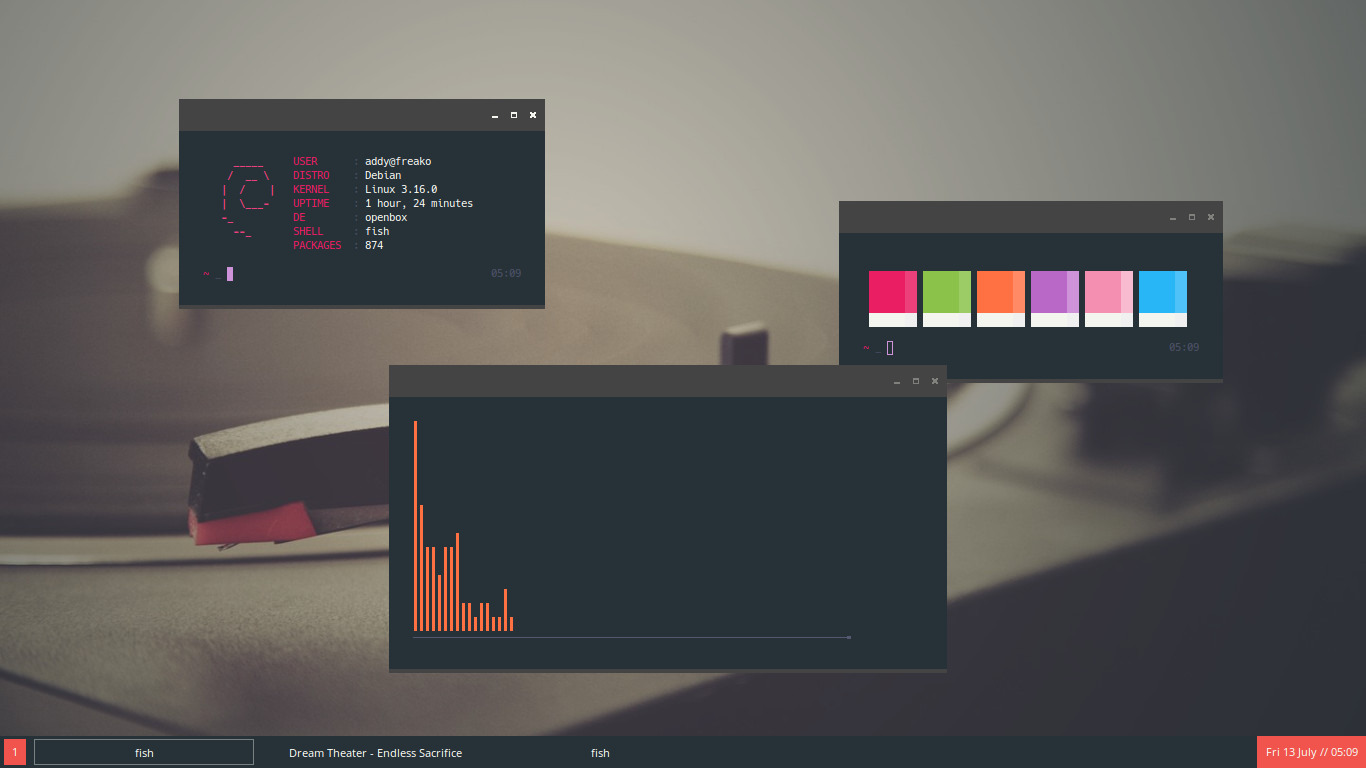Click the DISTRO label in terminal
1366x768 pixels.
coord(311,175)
